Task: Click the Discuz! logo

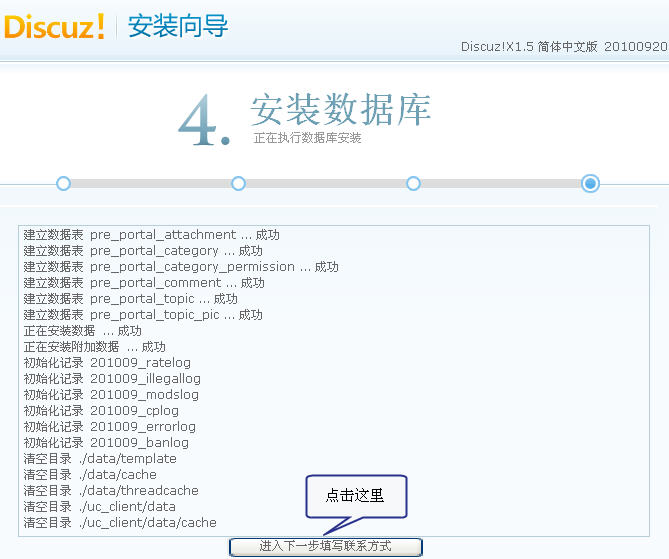Action: coord(54,26)
